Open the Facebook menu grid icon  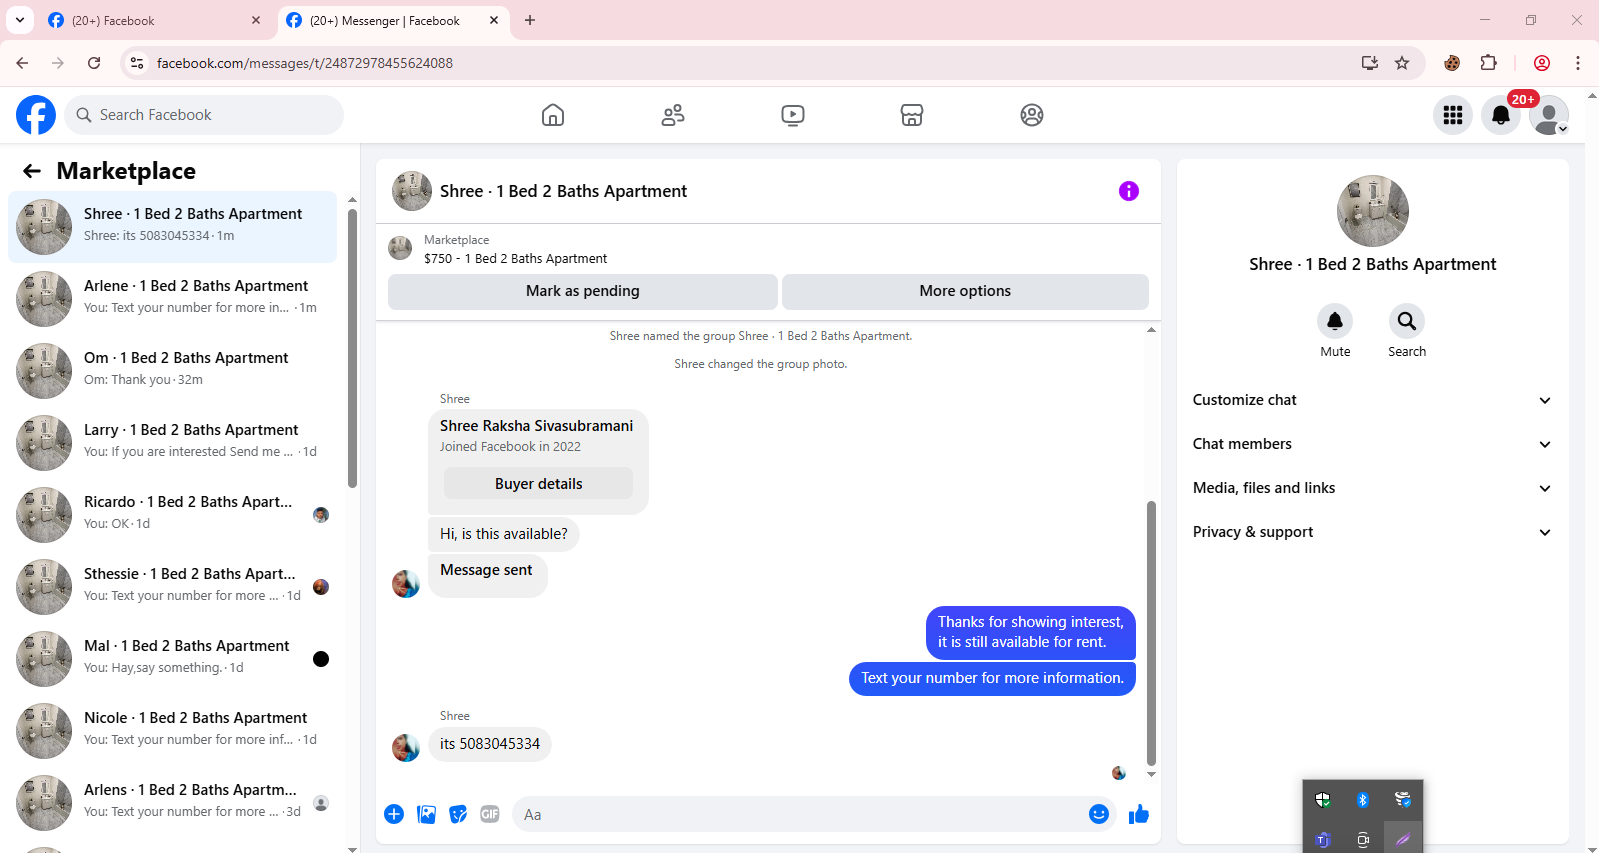1453,115
